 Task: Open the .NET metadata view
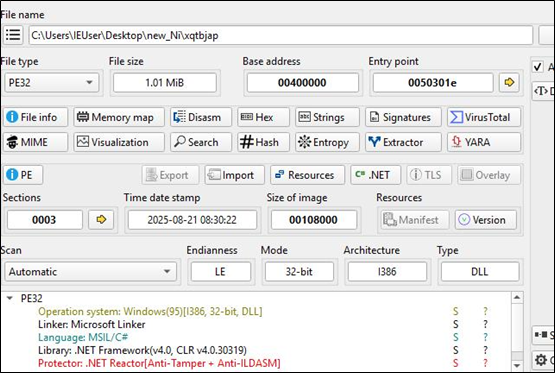(376, 175)
